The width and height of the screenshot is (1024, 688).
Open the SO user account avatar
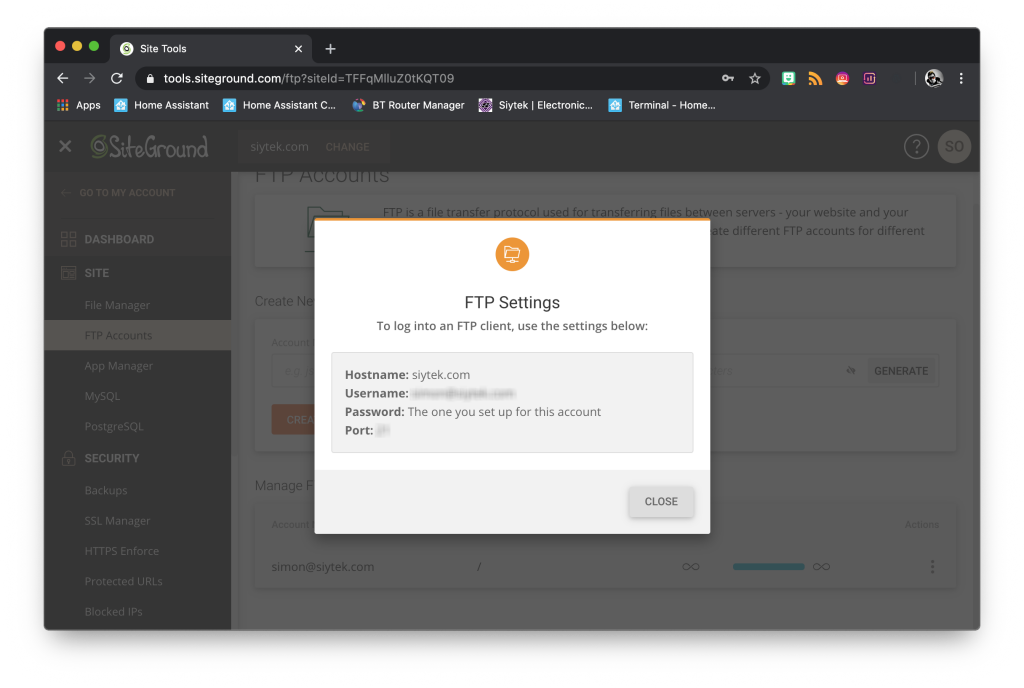tap(954, 146)
